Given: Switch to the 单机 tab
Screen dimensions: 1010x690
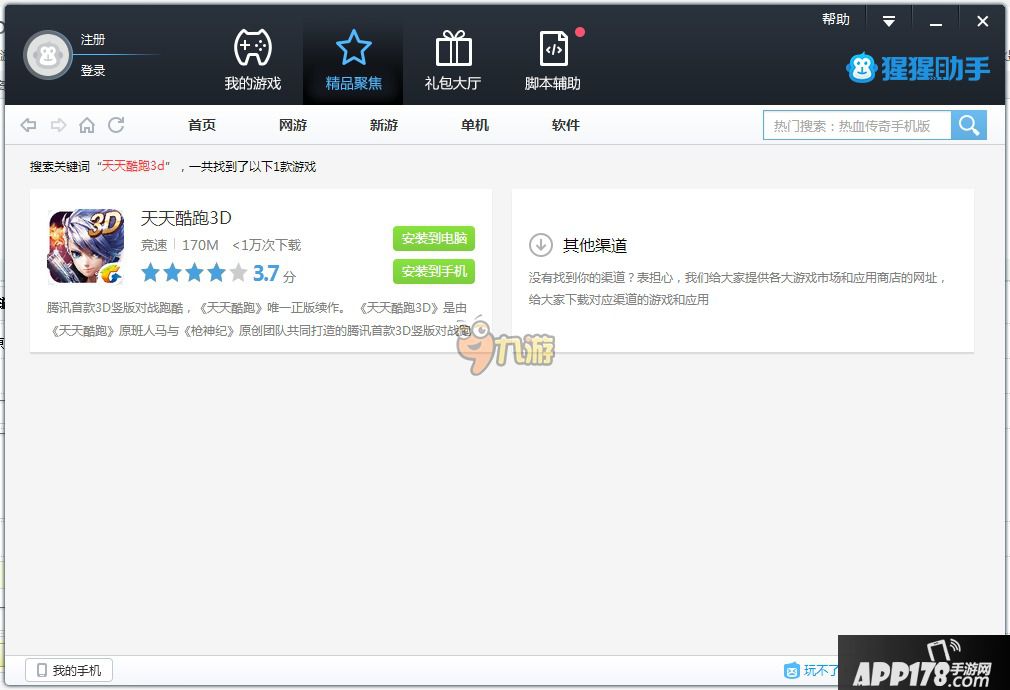Looking at the screenshot, I should click(475, 125).
